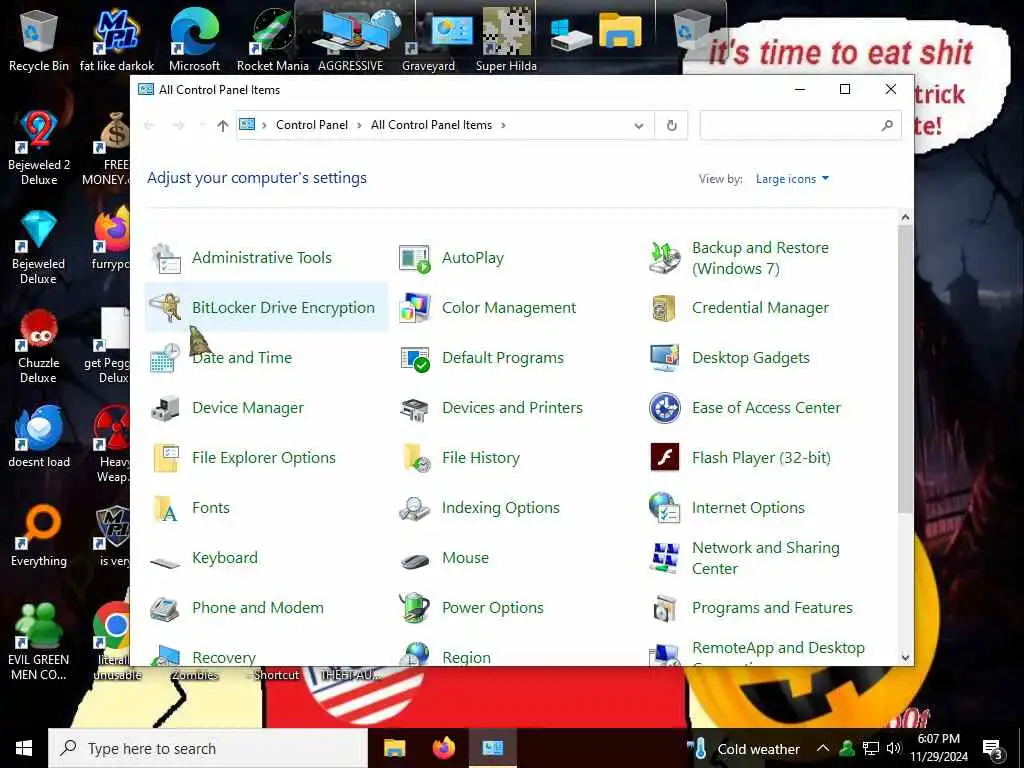Select the doesnt load Thunderbird shortcut

[39, 438]
